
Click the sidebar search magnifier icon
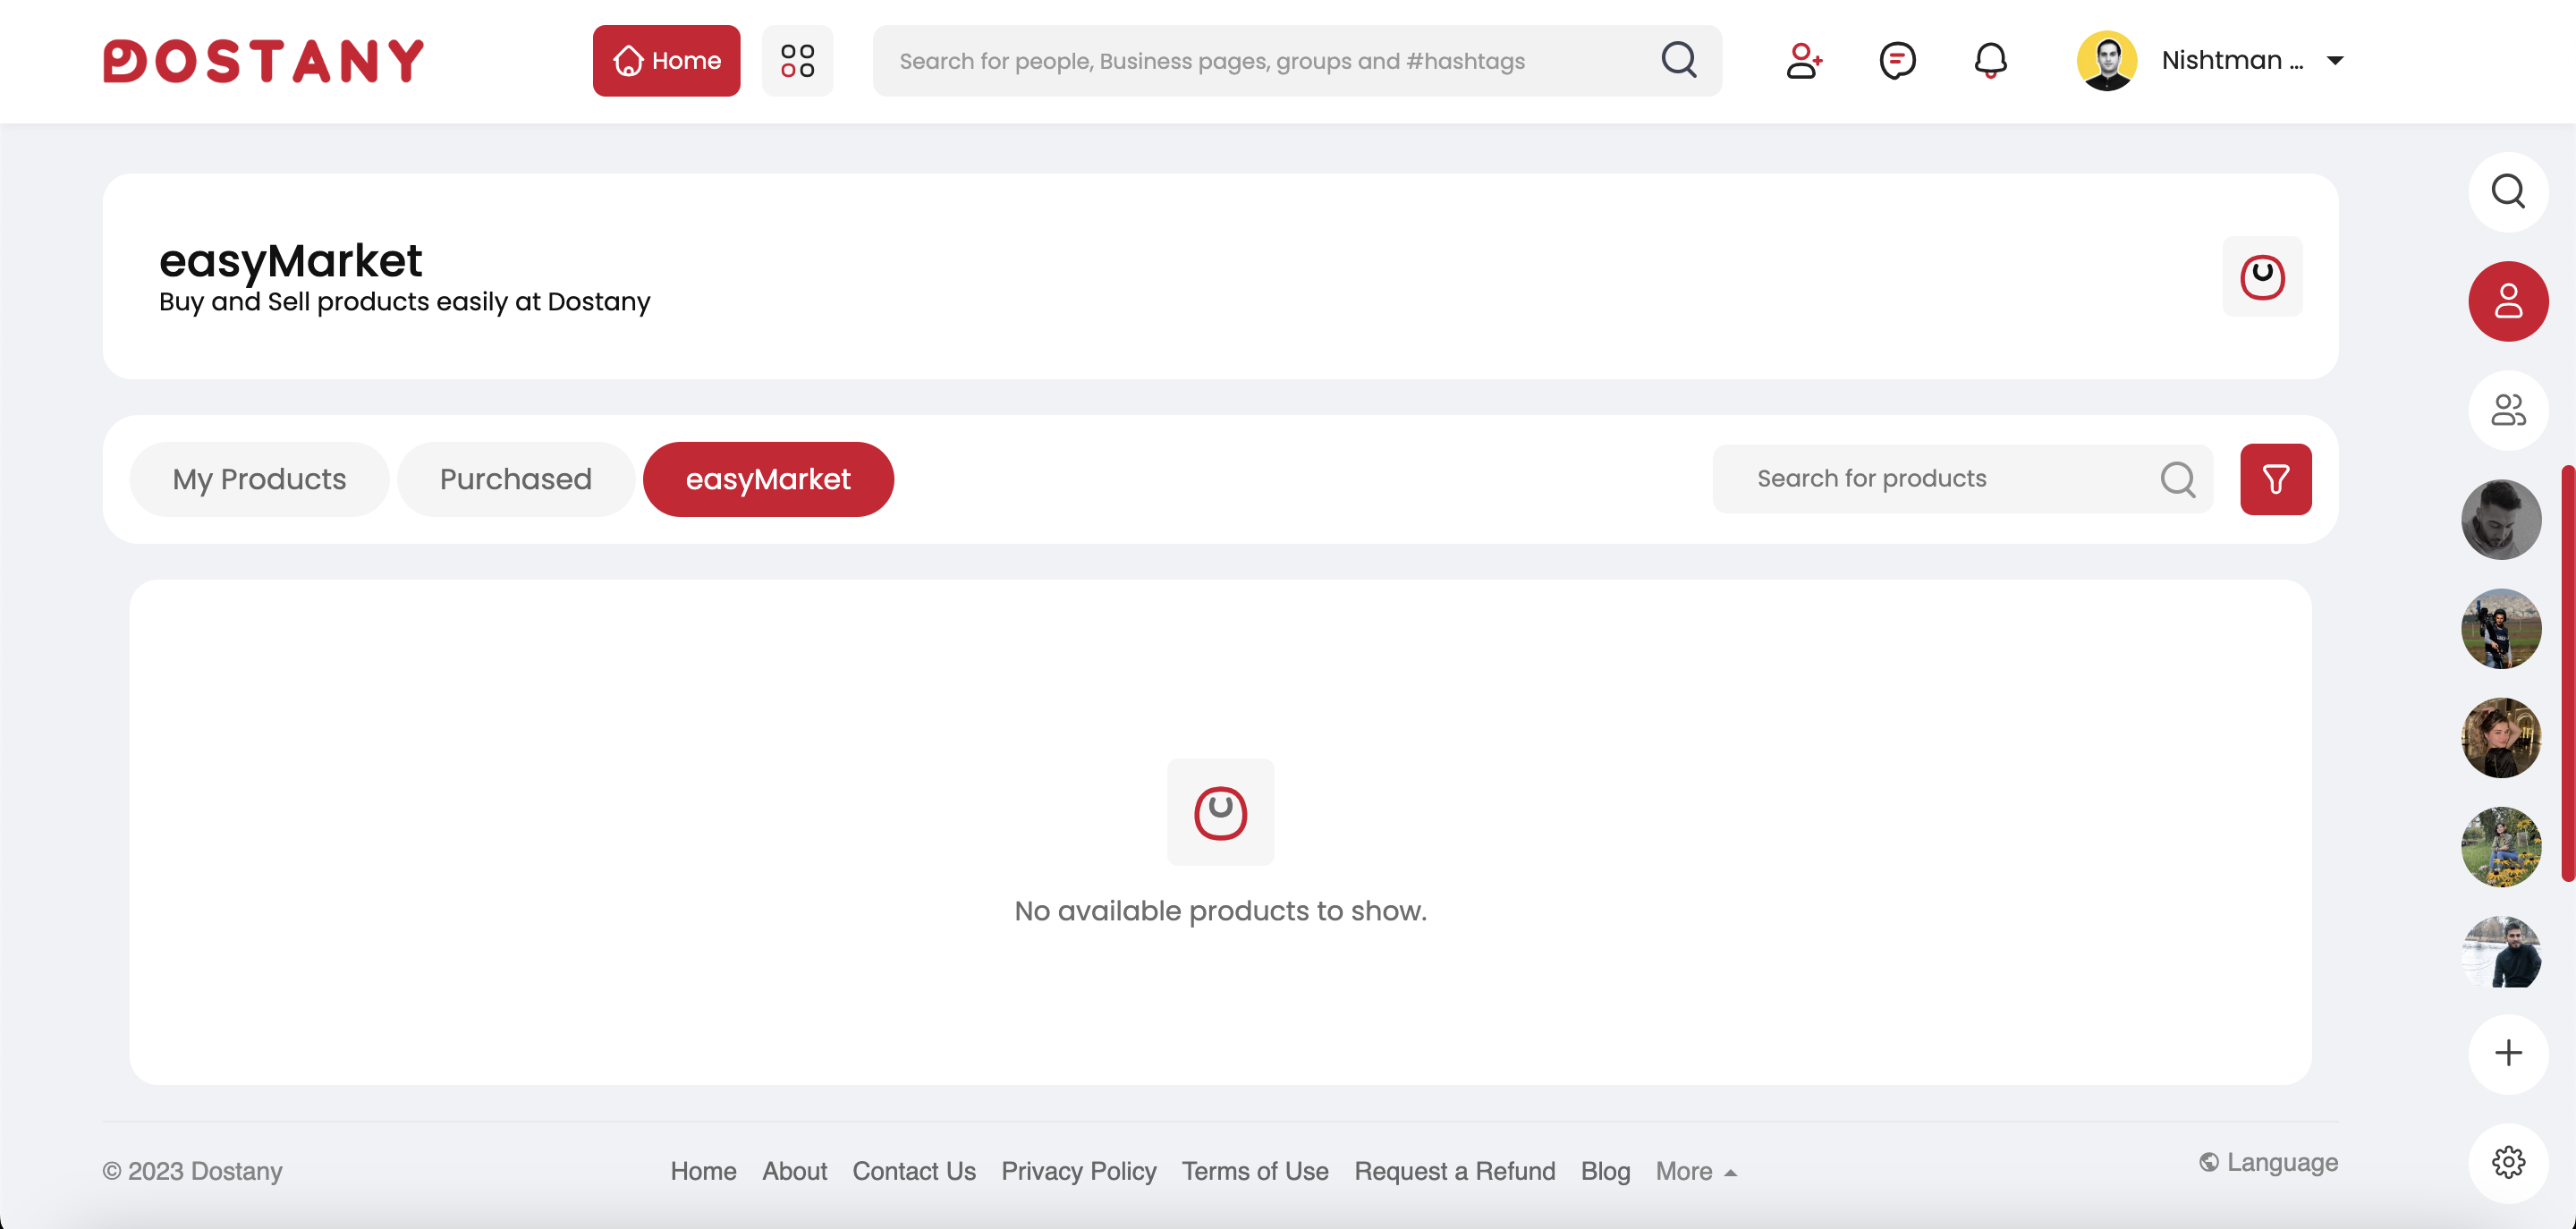[x=2508, y=191]
